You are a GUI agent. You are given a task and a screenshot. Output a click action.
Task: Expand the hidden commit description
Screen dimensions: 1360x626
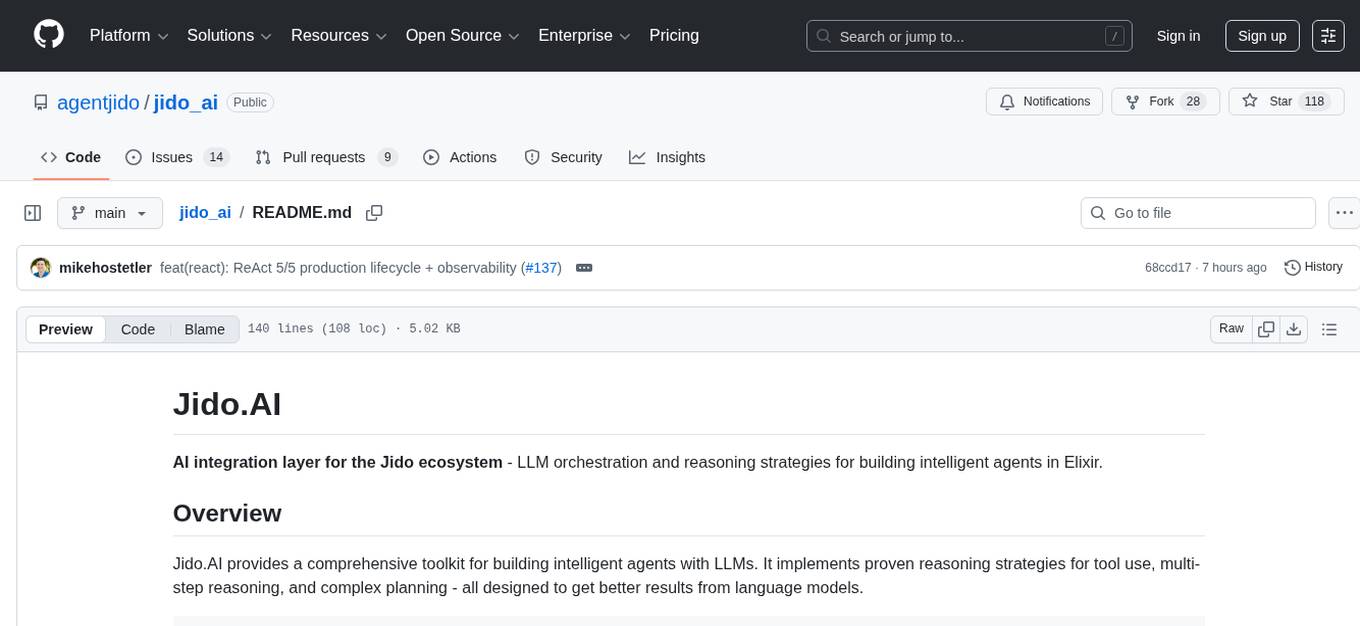tap(584, 267)
